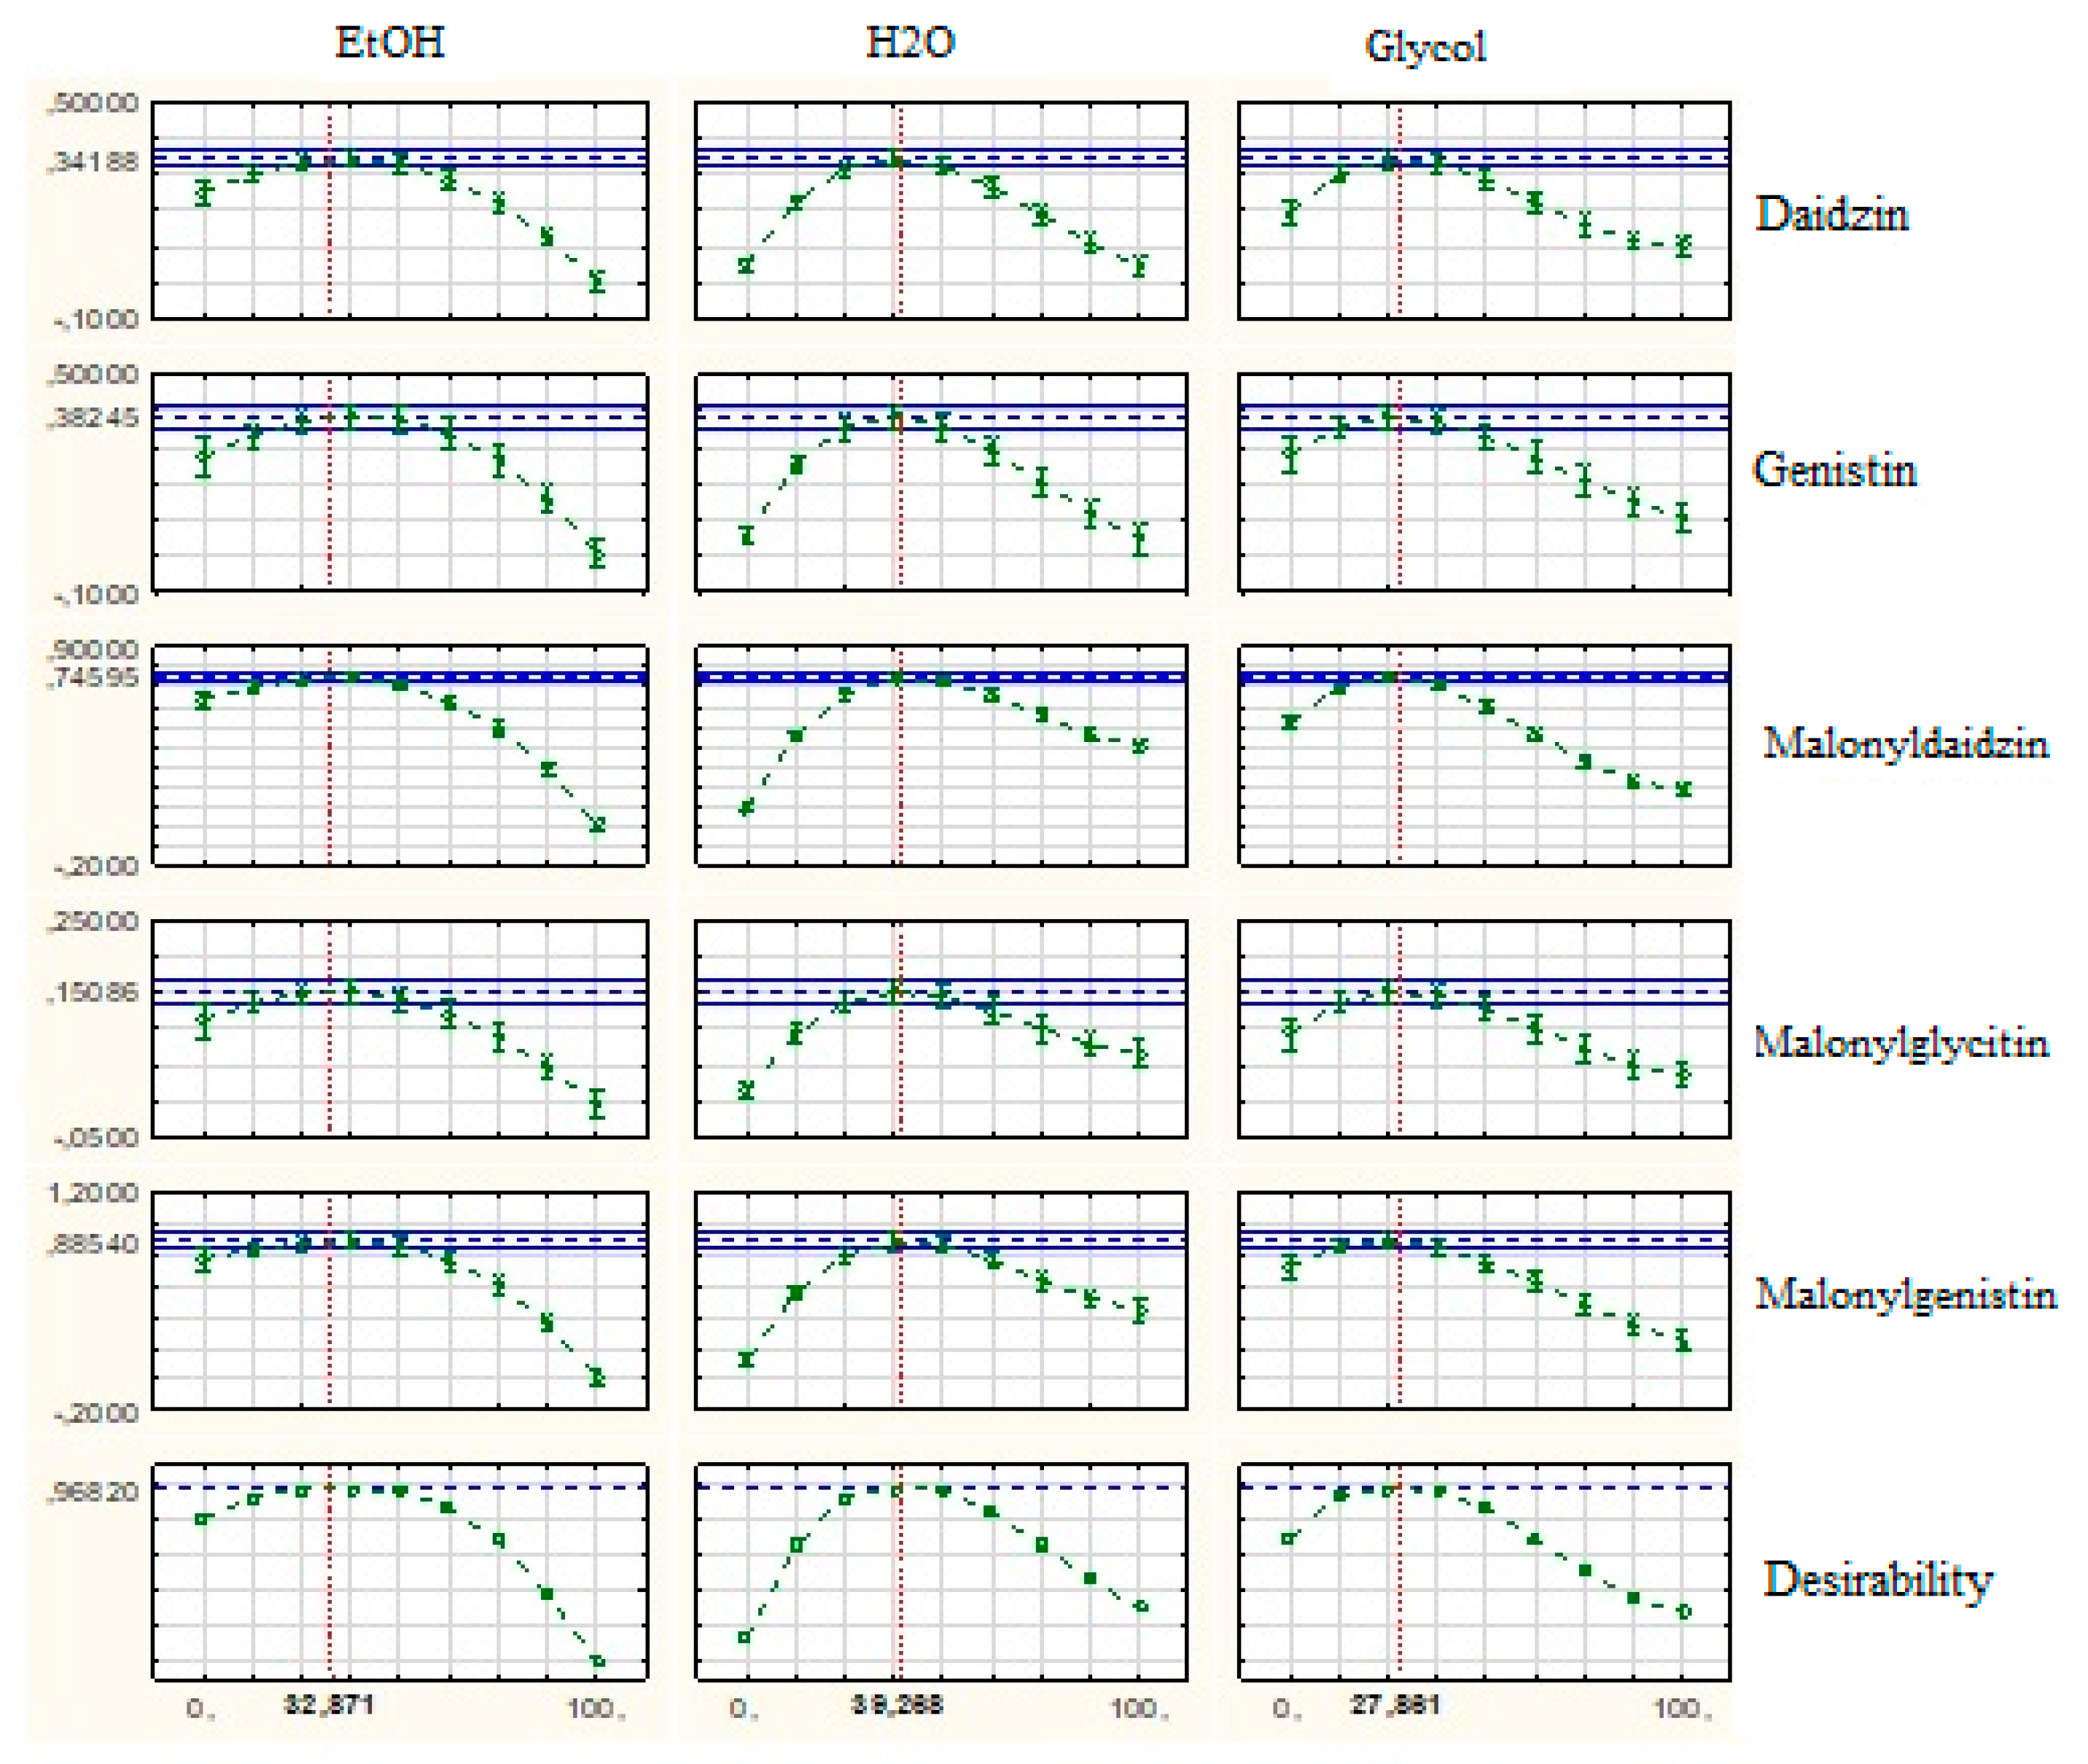The image size is (2088, 1764).
Task: Select the Daidzin row label
Action: pos(1831,215)
